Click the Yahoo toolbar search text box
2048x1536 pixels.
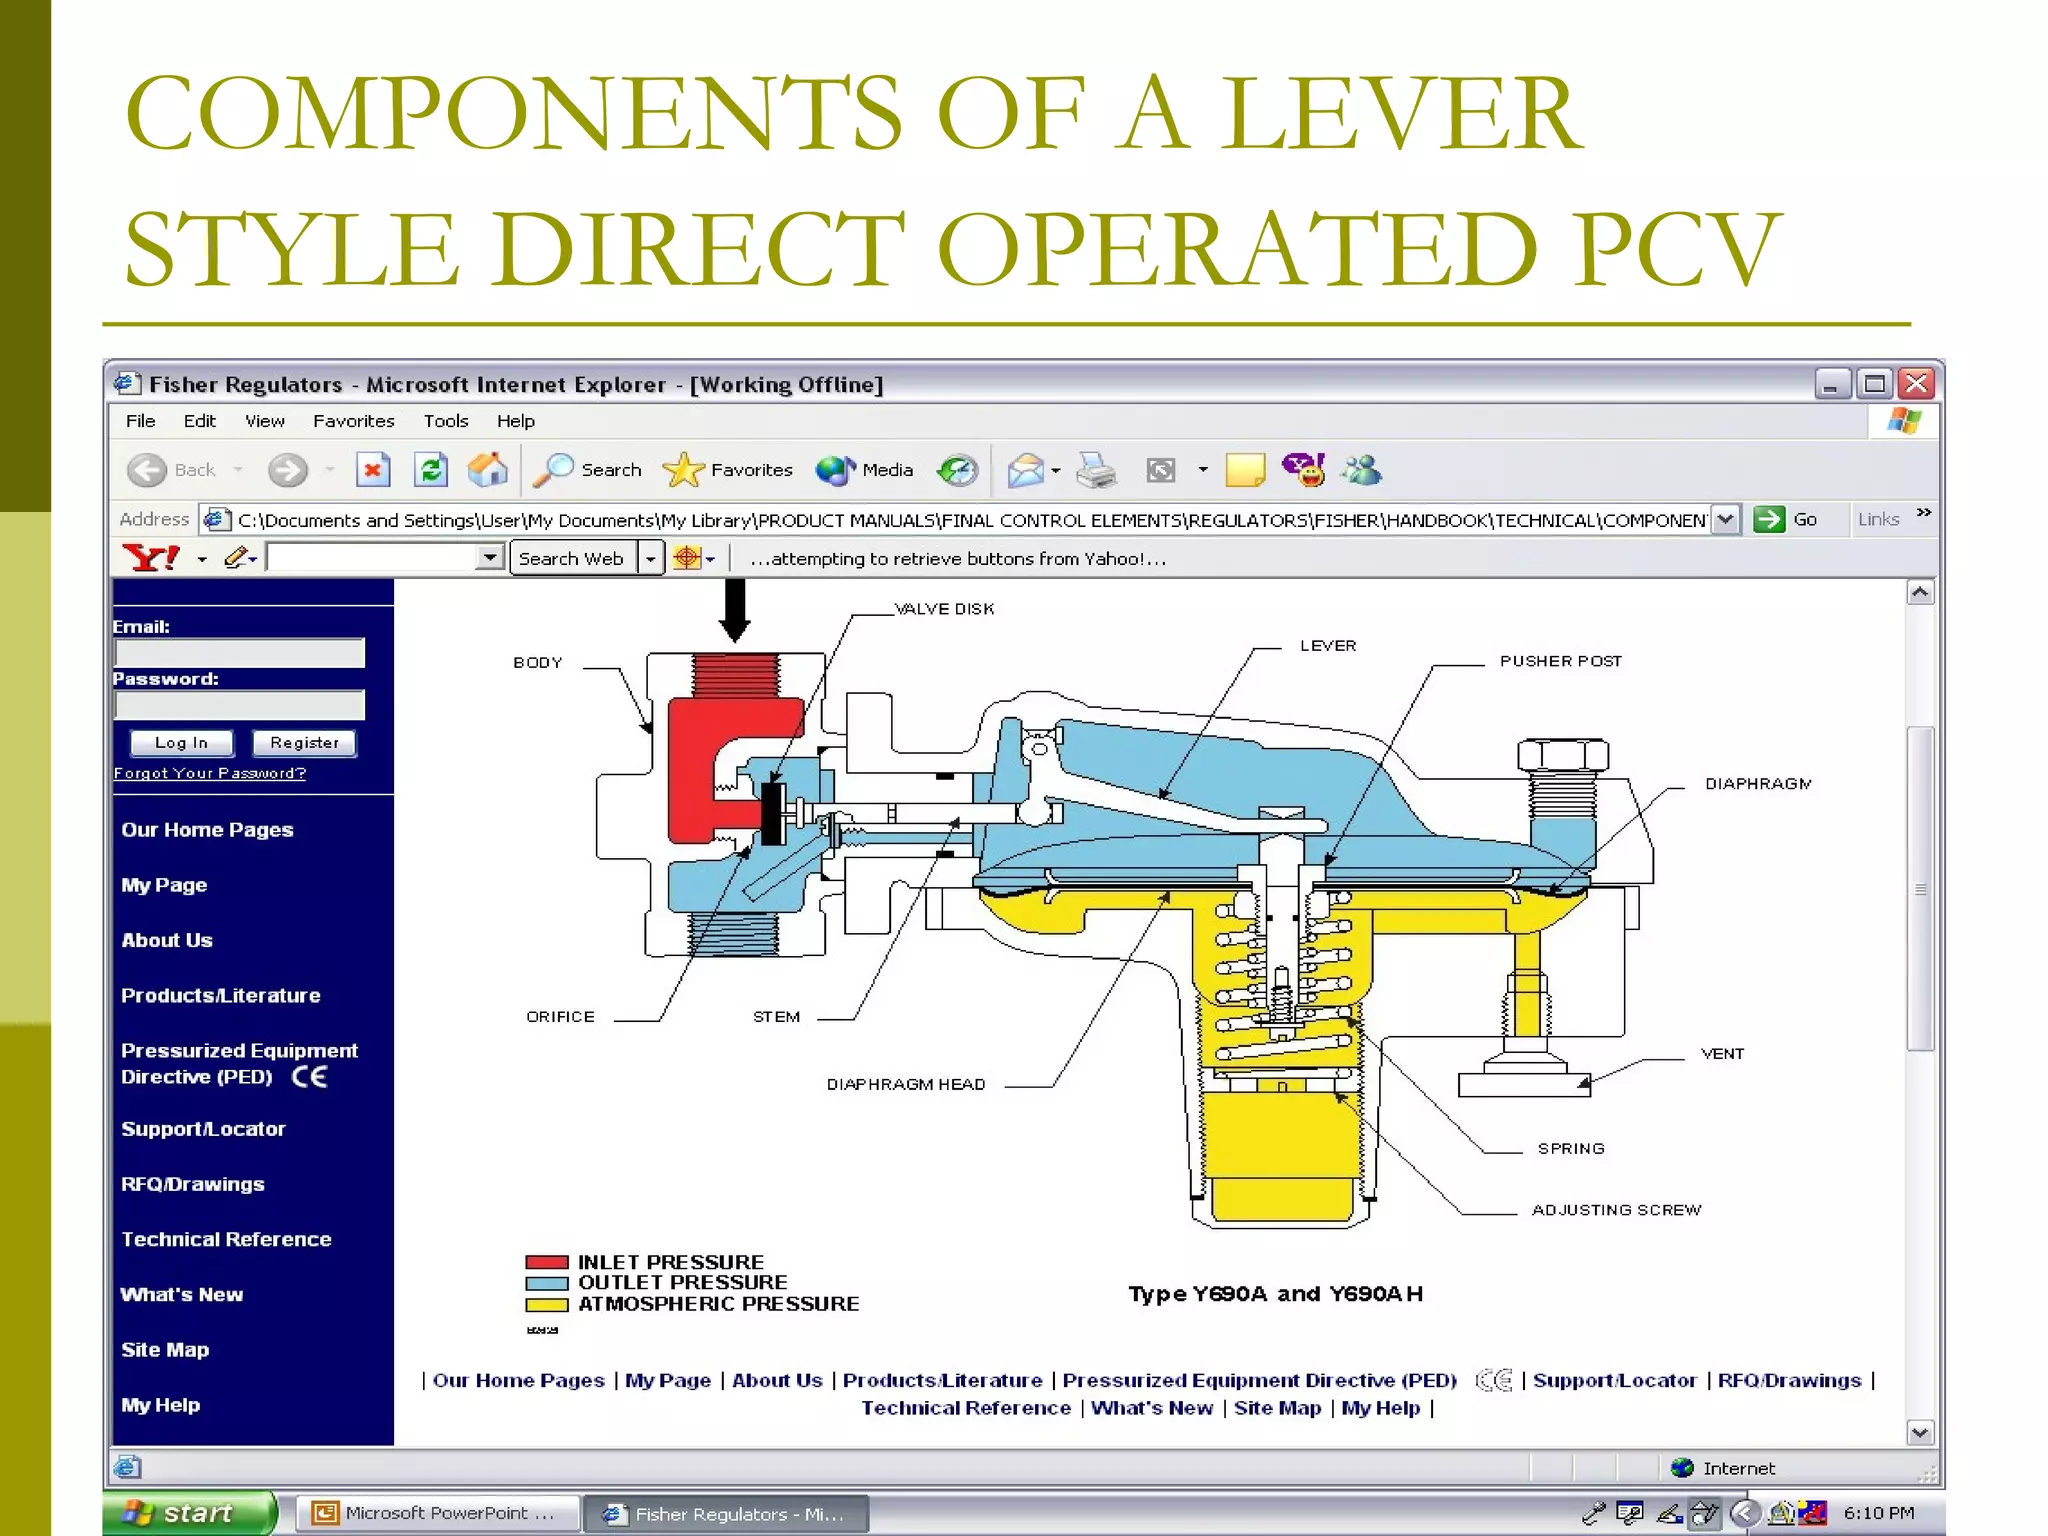click(373, 558)
